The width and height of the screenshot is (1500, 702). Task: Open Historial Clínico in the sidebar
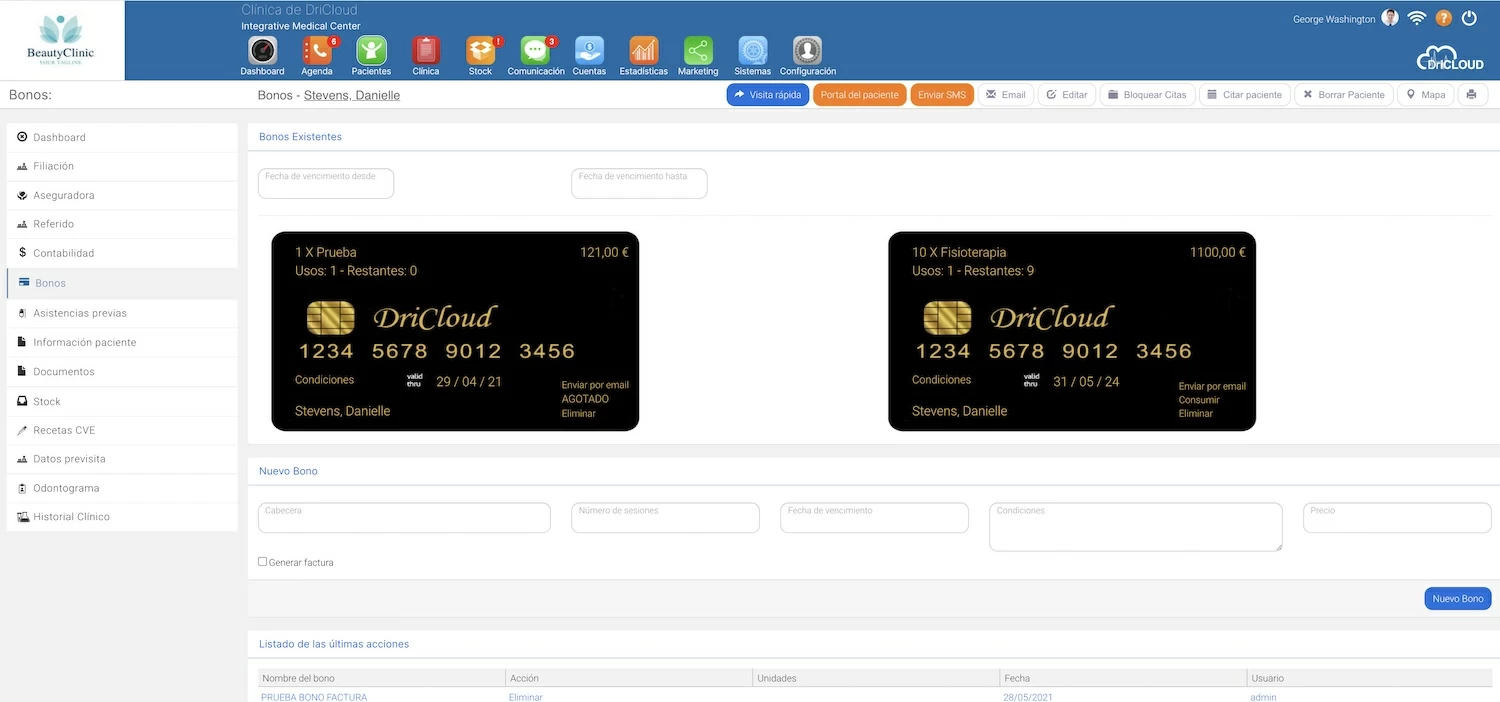(x=71, y=517)
